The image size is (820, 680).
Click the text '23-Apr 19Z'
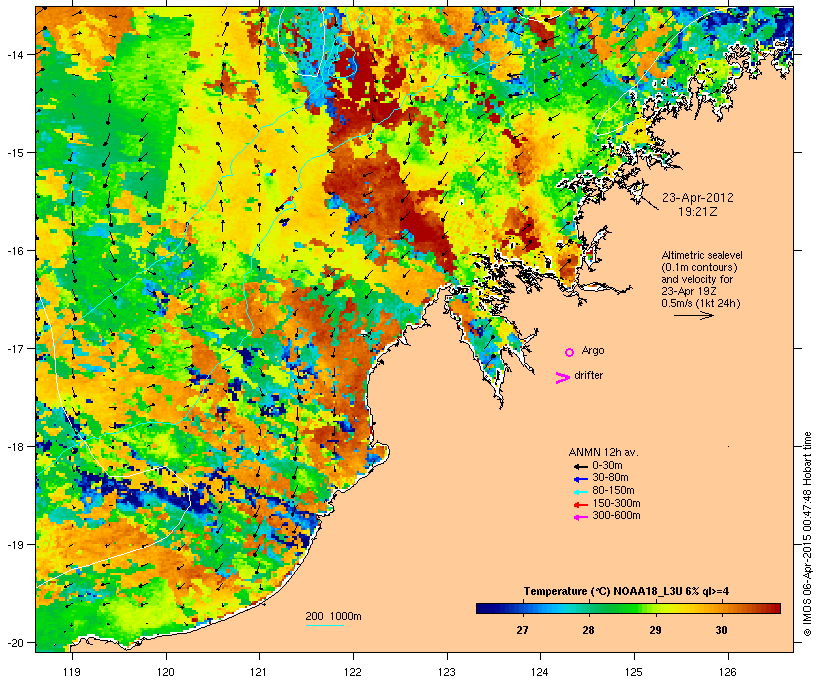coord(689,291)
